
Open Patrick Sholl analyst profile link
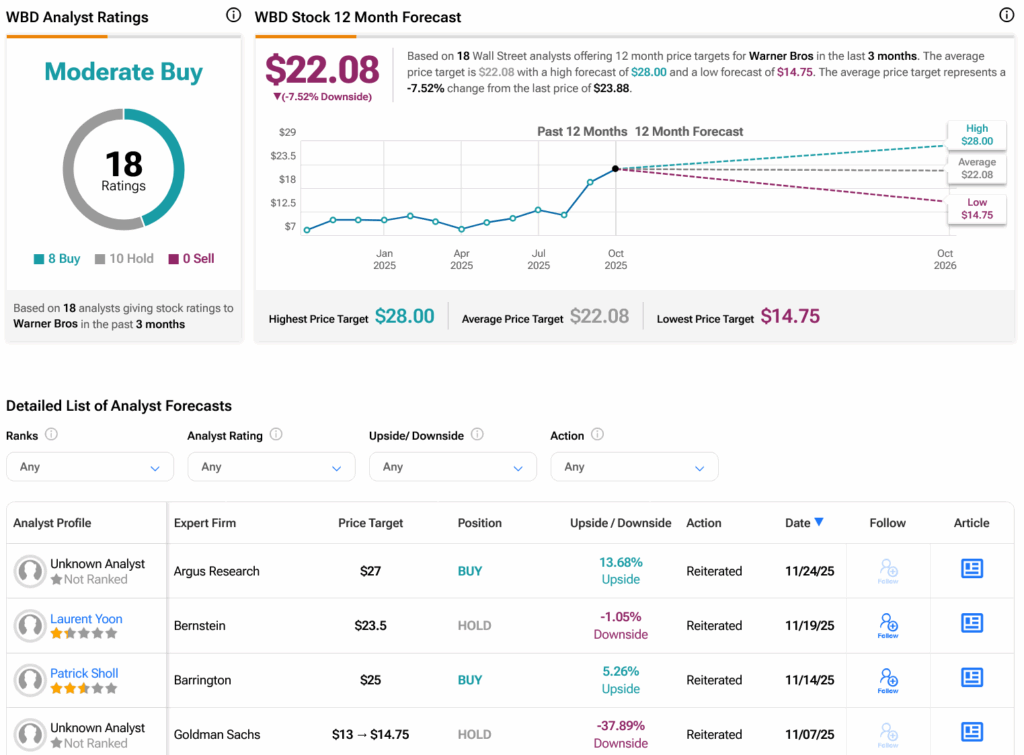coord(84,673)
